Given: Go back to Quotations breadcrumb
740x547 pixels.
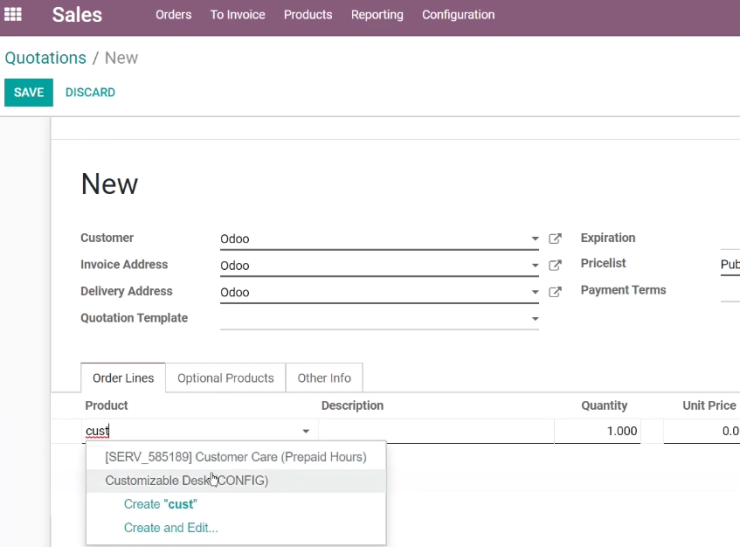Looking at the screenshot, I should pos(46,58).
